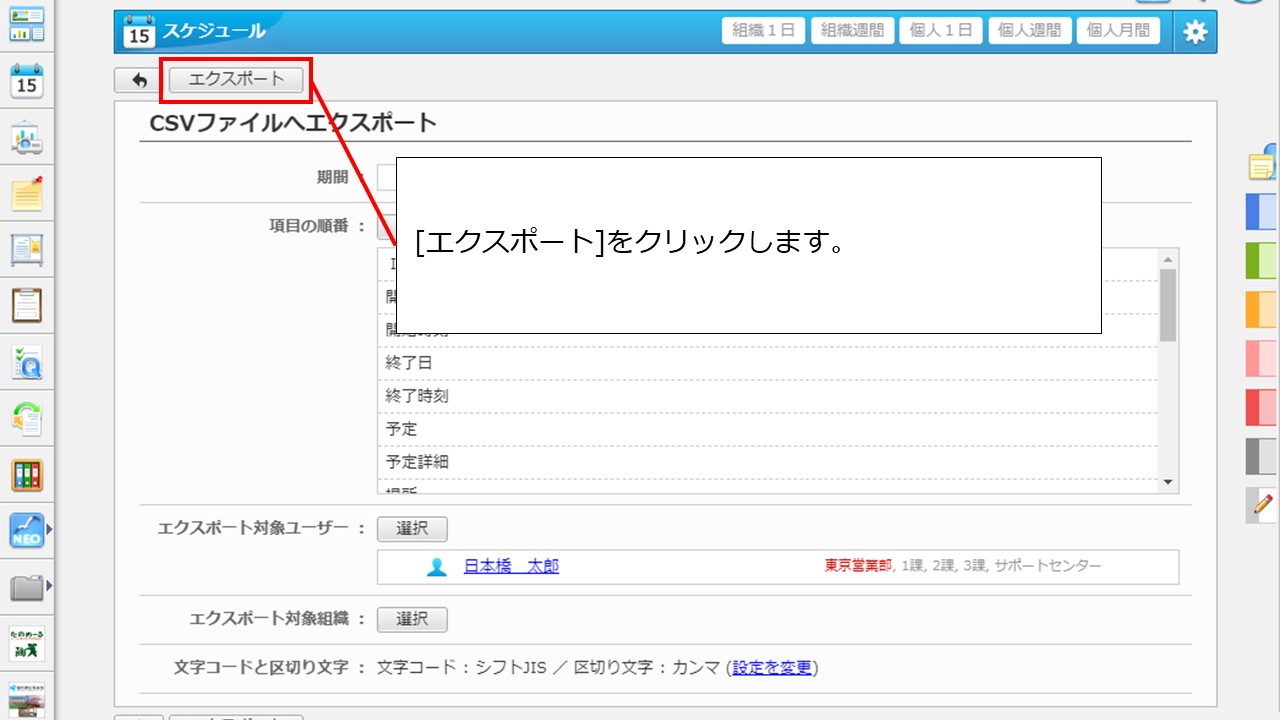Click the エクスポート button

236,80
